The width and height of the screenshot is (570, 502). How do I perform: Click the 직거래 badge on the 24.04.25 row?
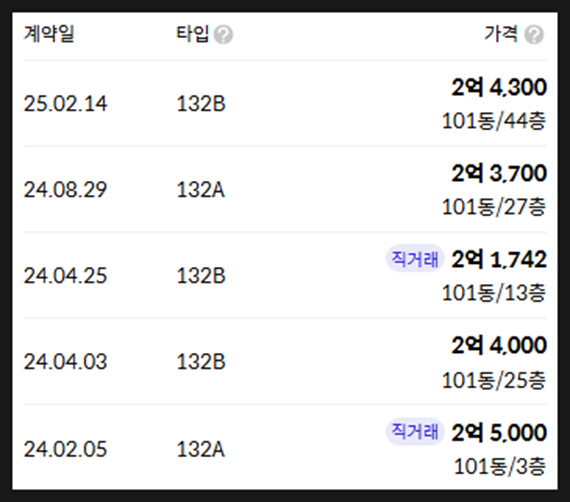(x=415, y=259)
